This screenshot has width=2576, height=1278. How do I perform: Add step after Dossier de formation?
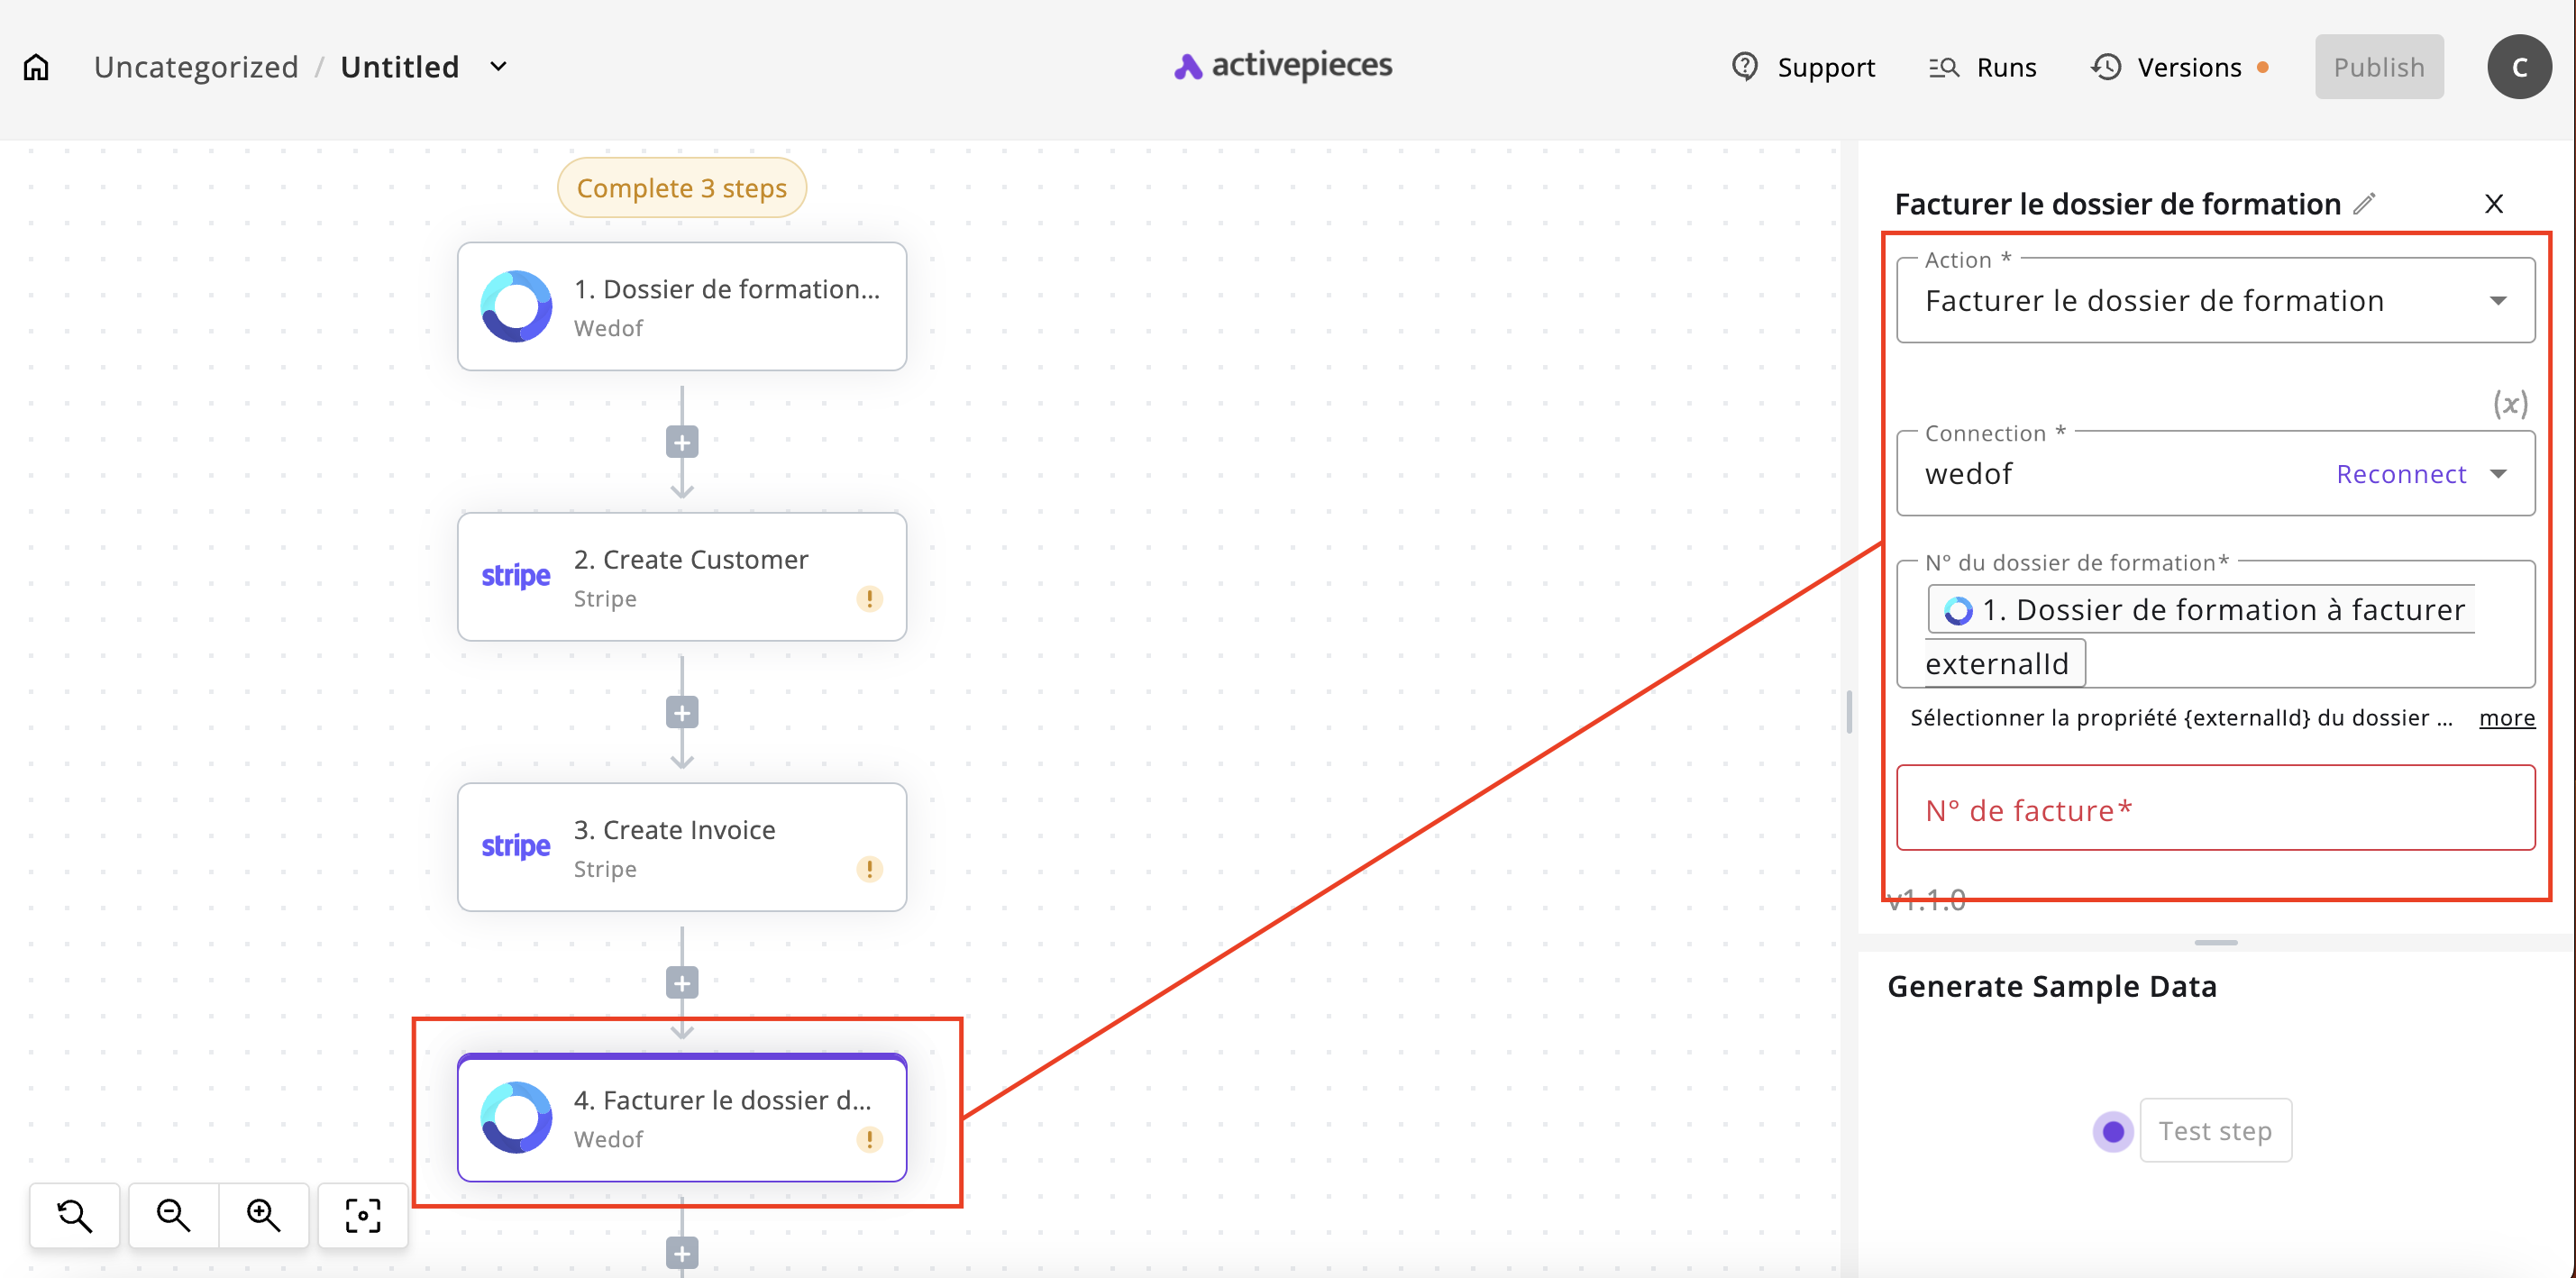point(682,442)
